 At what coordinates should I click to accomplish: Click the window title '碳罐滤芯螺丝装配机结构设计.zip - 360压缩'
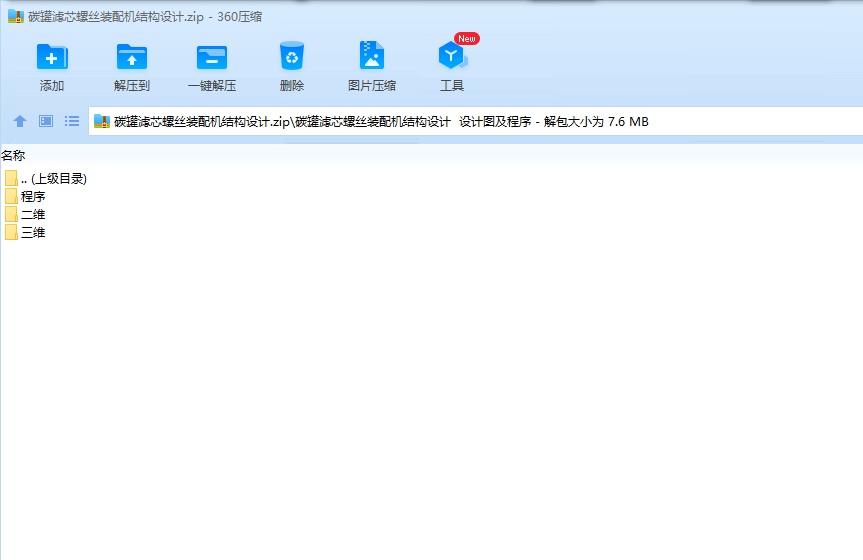coord(145,17)
